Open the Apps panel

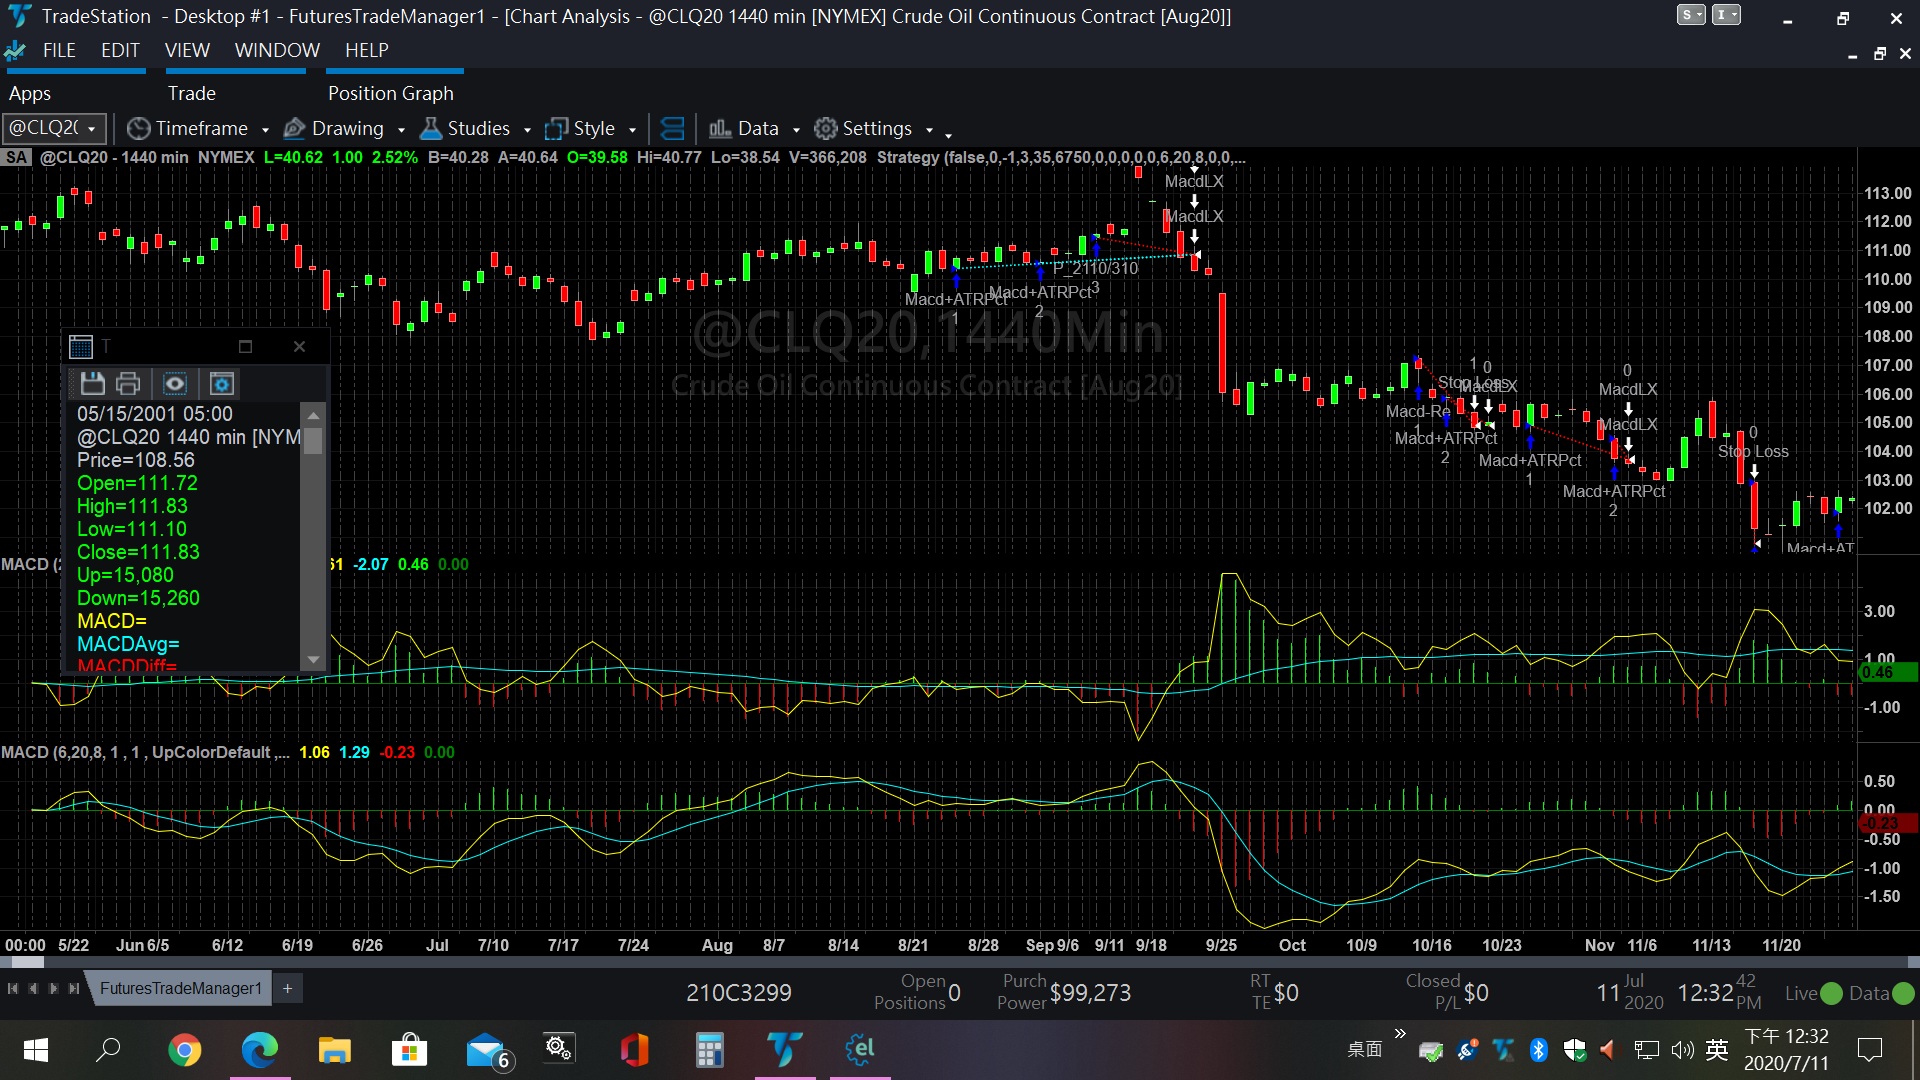(30, 93)
